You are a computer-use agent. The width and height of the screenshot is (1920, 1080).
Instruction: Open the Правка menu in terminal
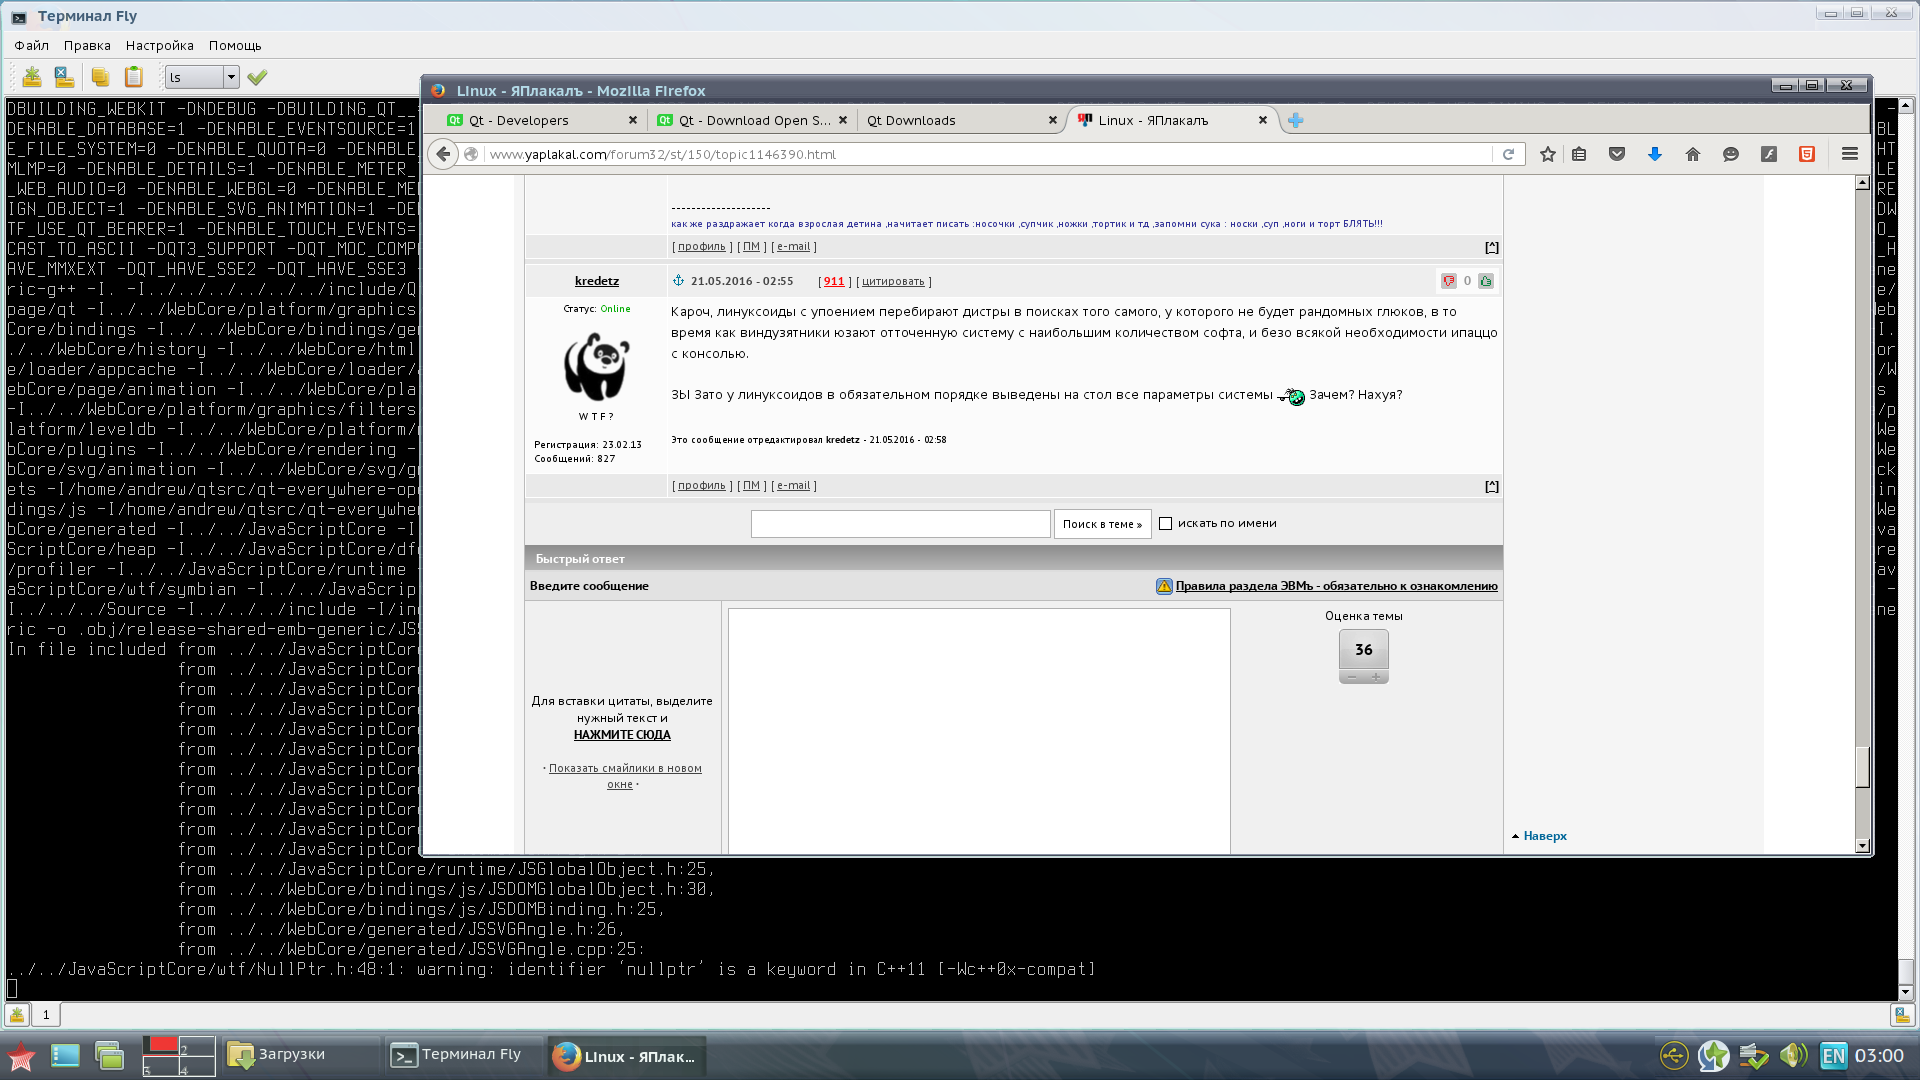[x=87, y=45]
